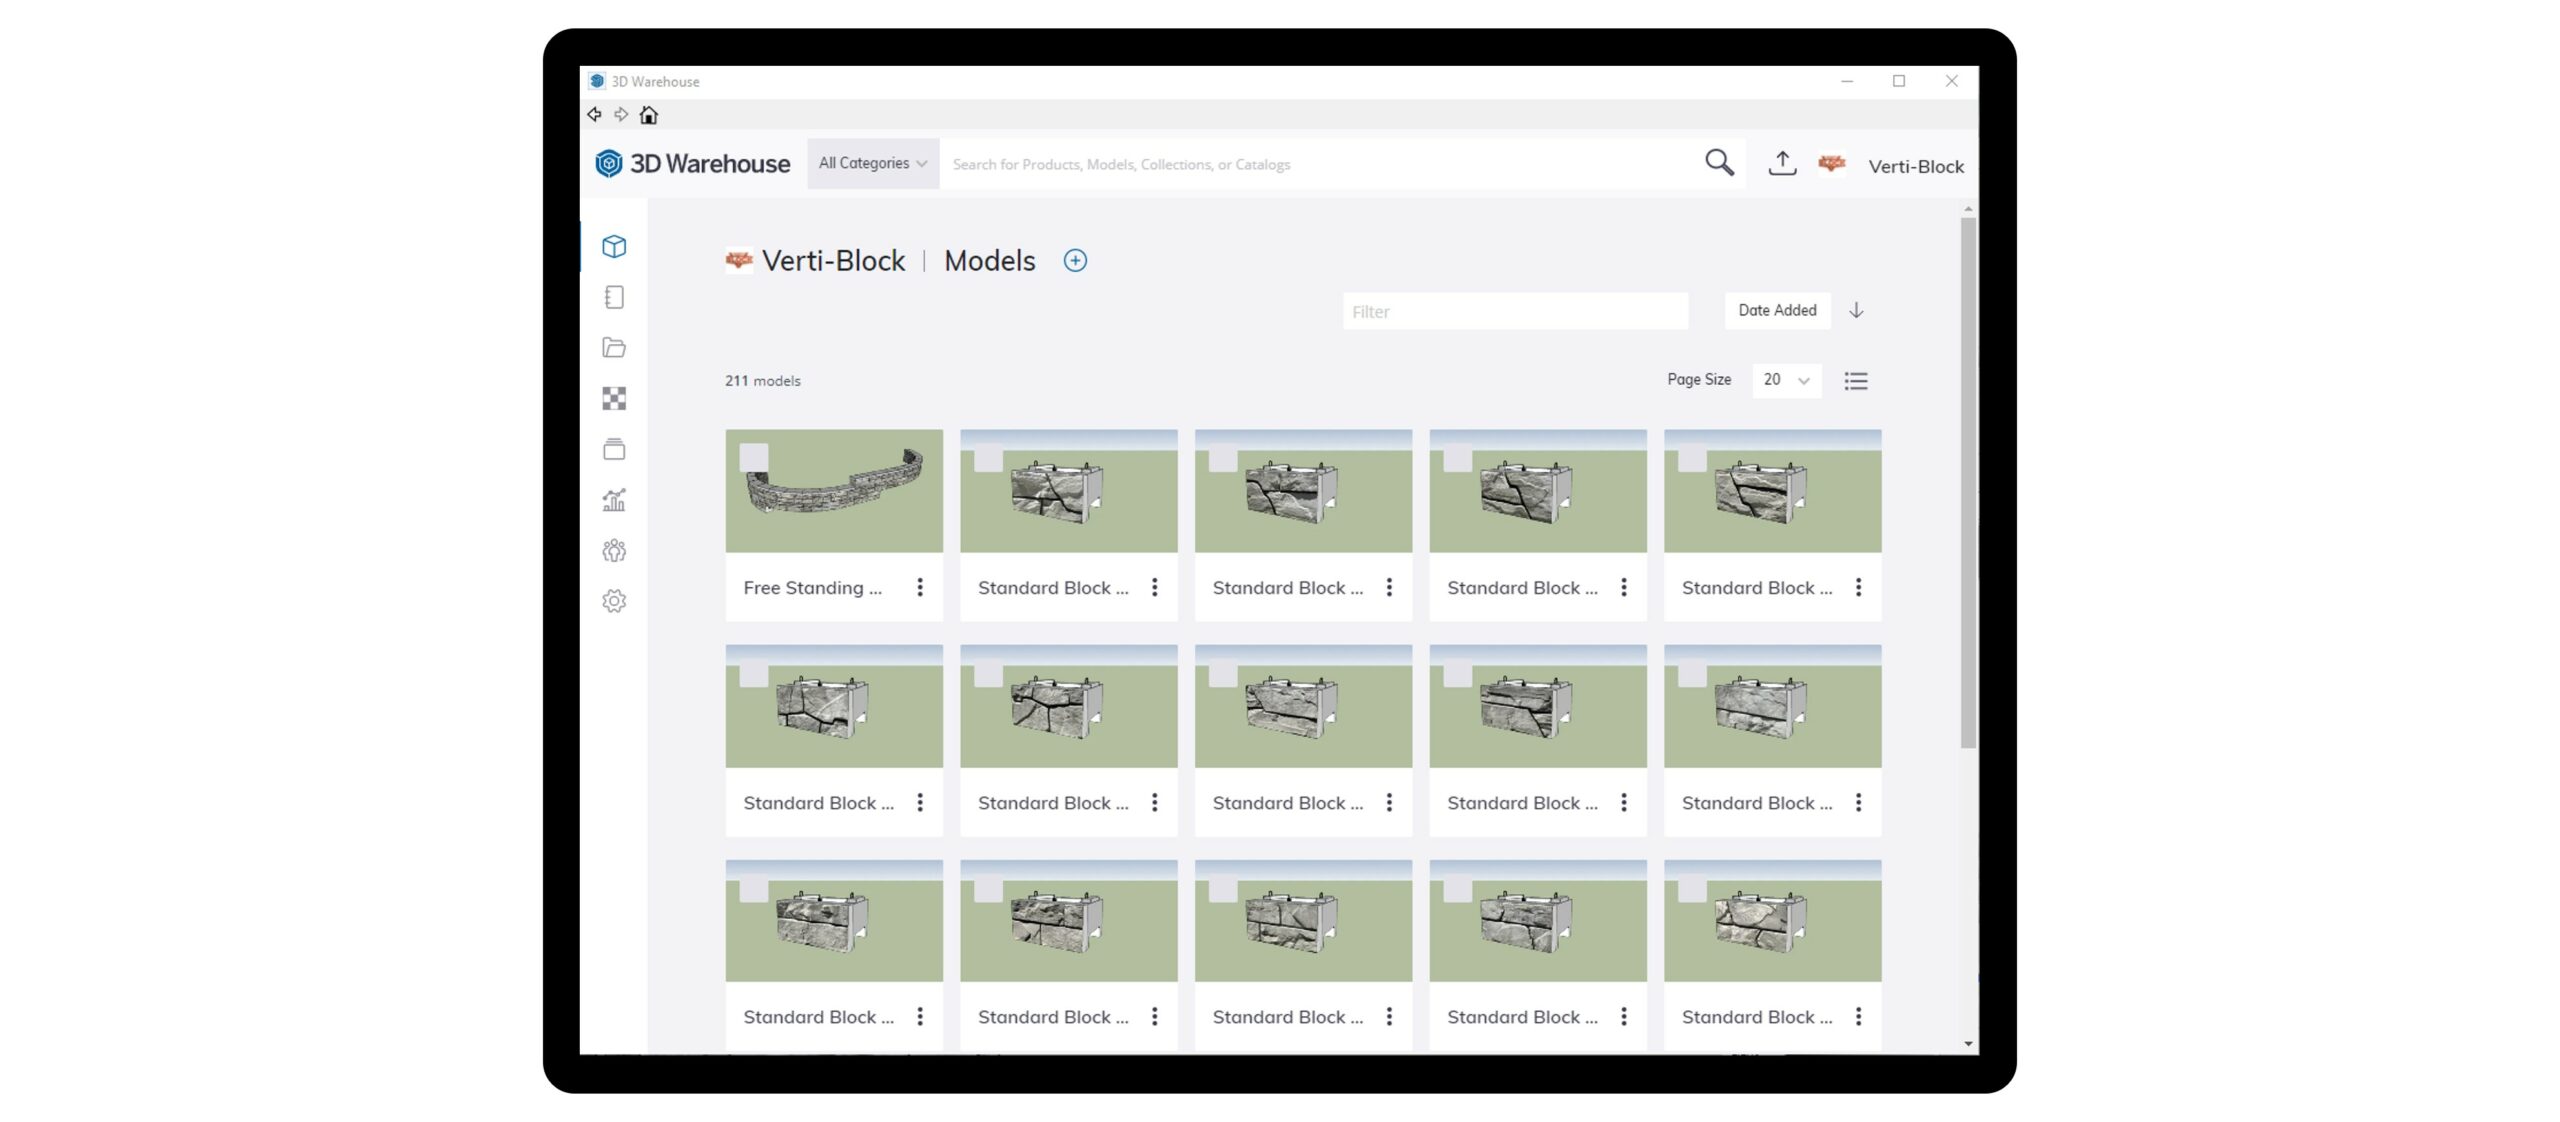This screenshot has height=1122, width=2560.
Task: Tick checkbox on second row's first card
Action: click(754, 673)
